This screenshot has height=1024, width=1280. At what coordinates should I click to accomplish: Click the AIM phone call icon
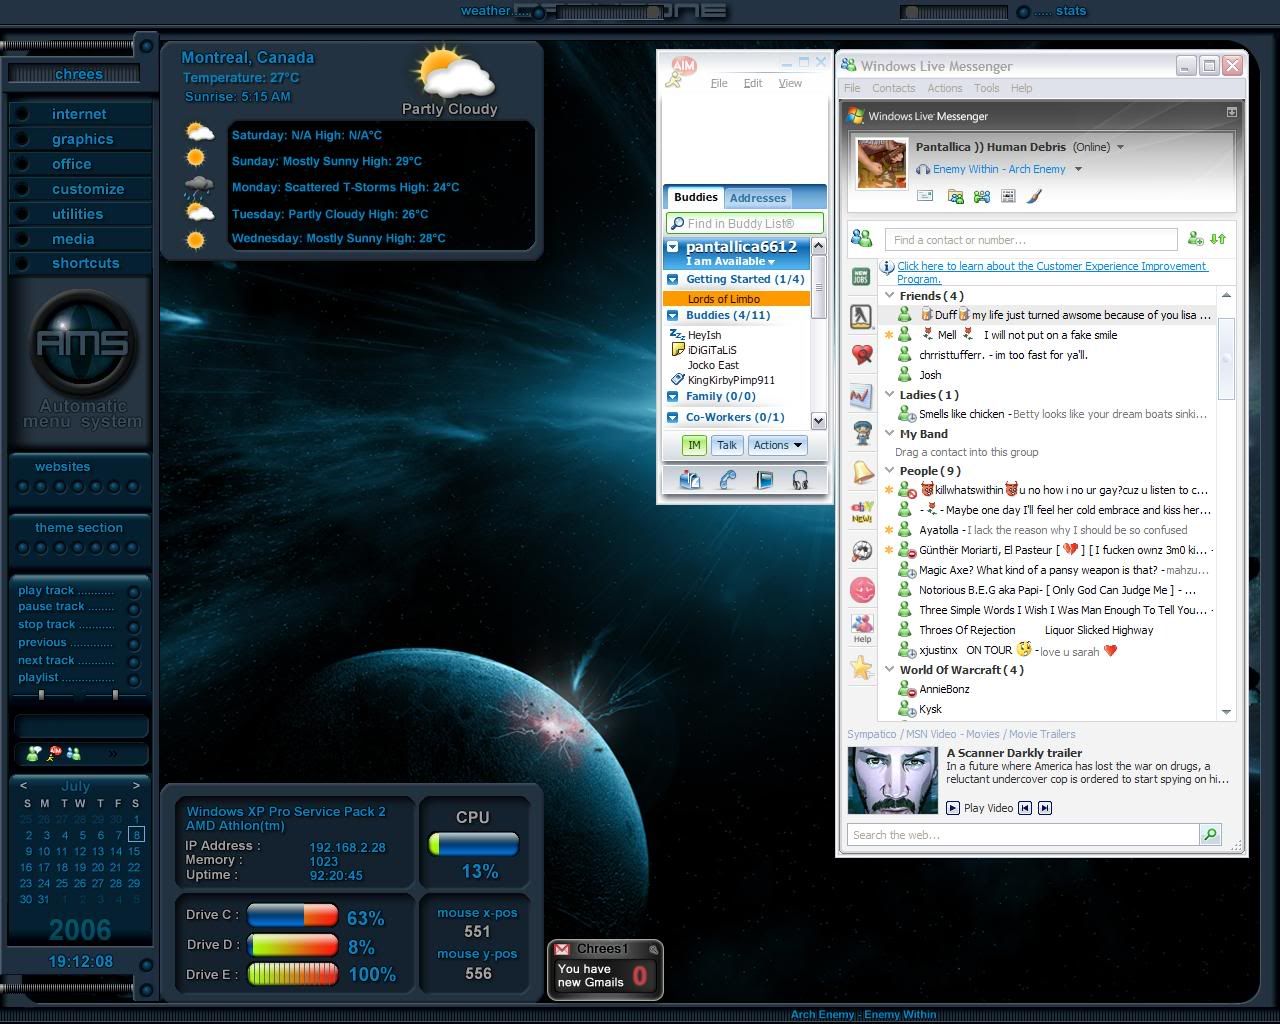[x=727, y=480]
